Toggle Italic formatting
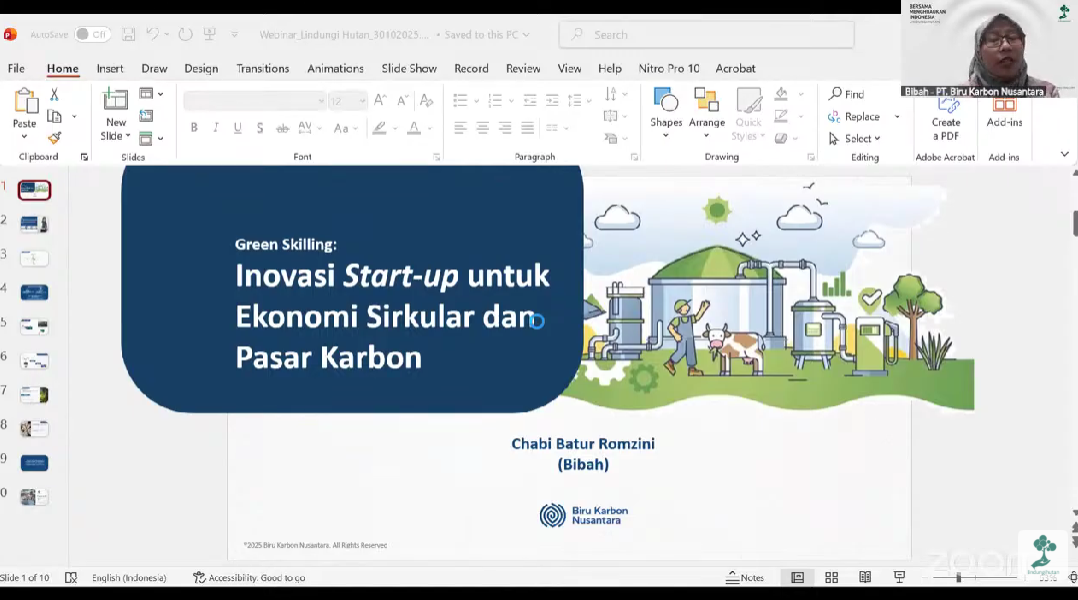This screenshot has height=600, width=1078. click(x=216, y=128)
